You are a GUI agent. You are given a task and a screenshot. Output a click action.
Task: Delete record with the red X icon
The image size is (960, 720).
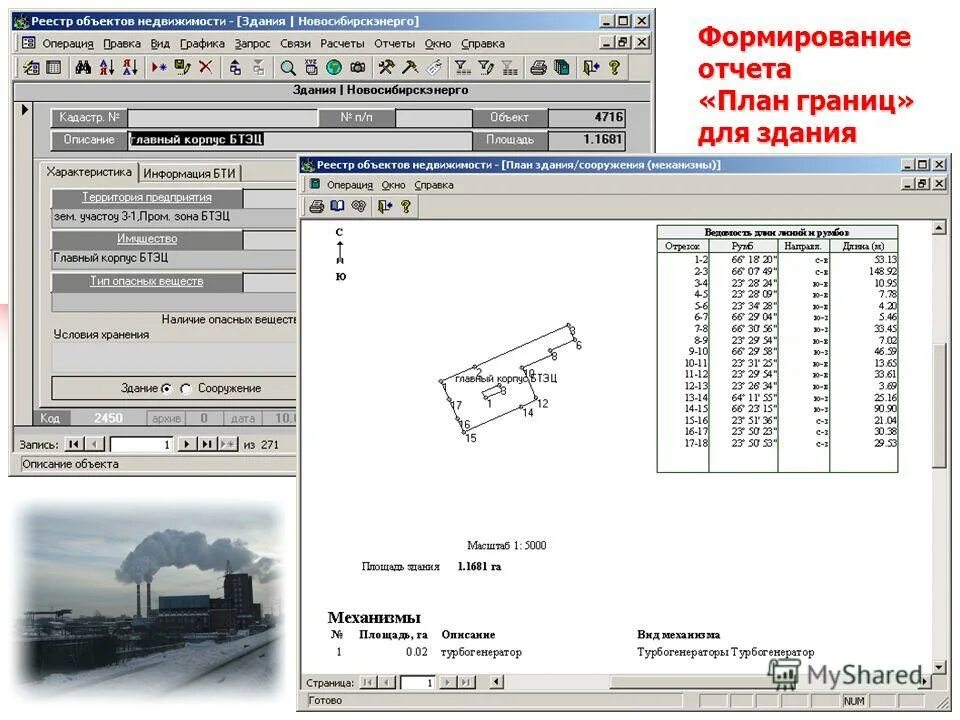[206, 67]
